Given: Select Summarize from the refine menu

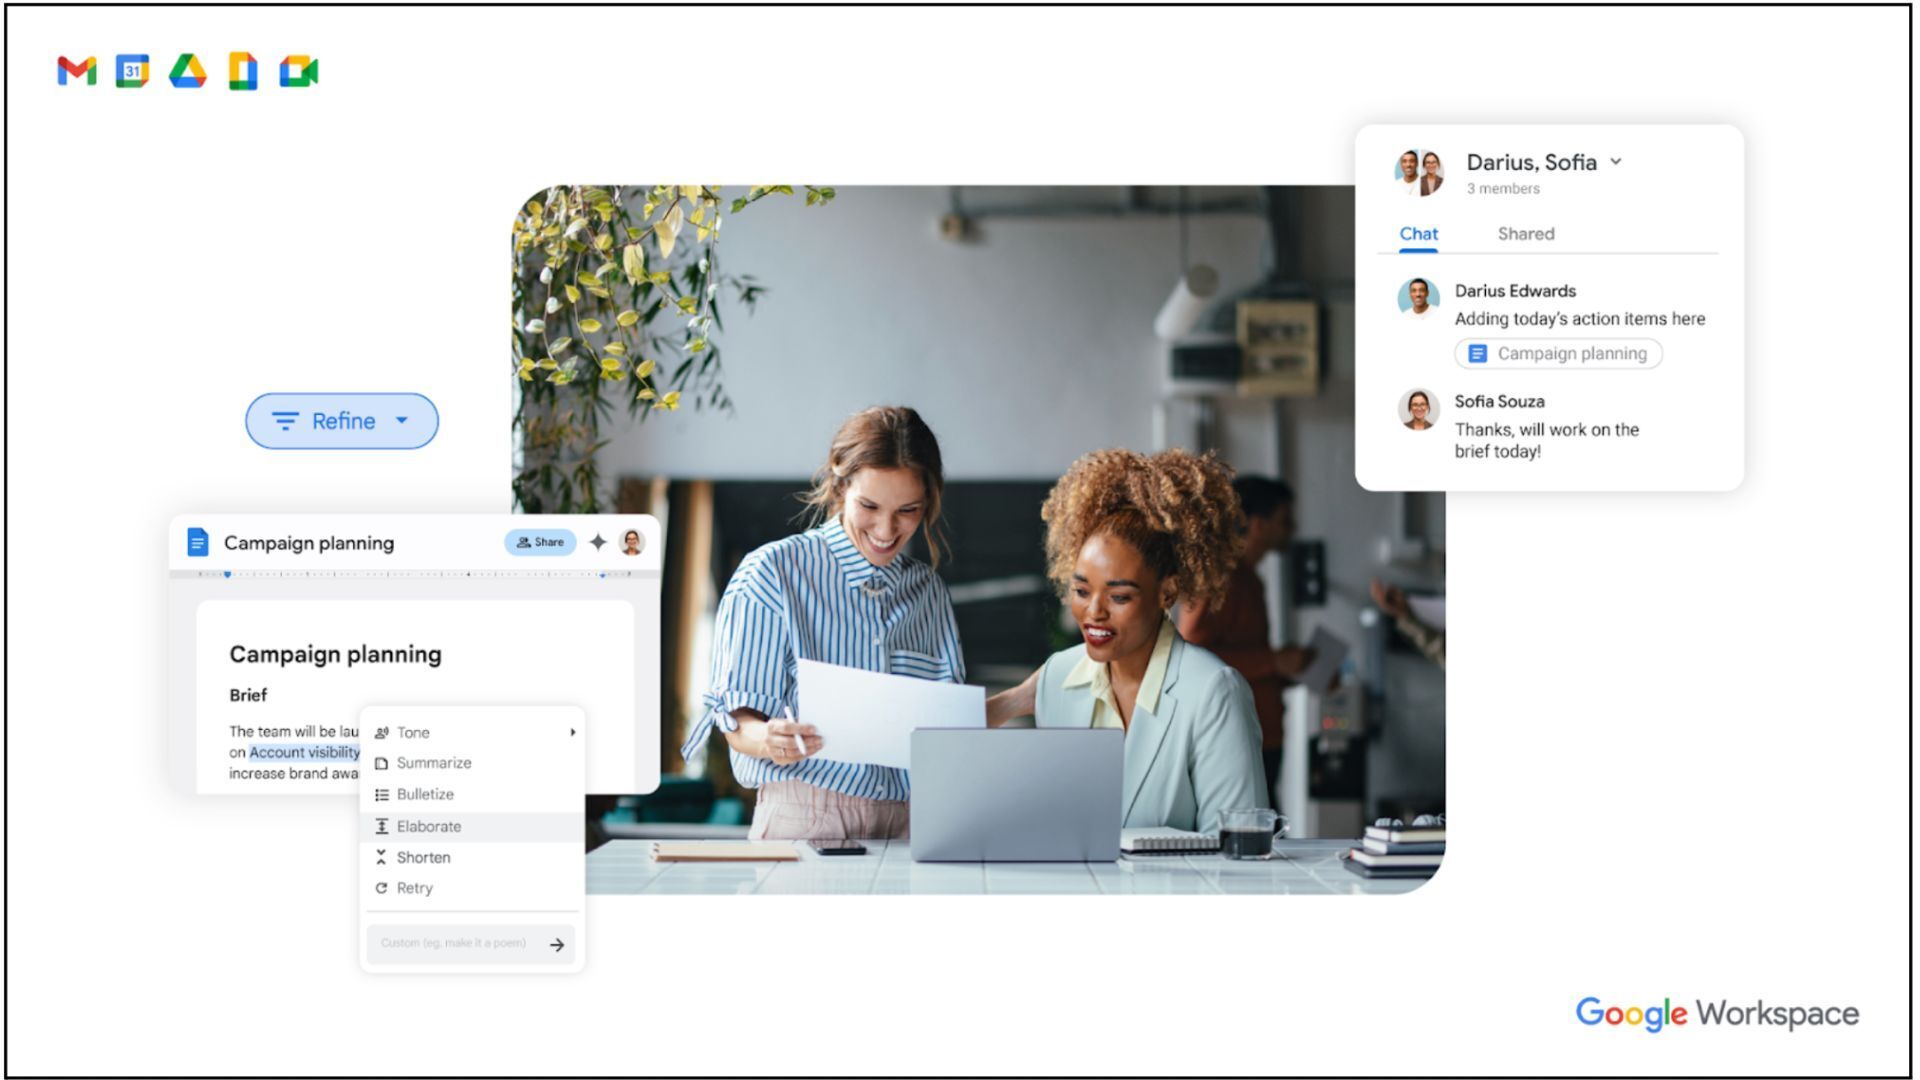Looking at the screenshot, I should click(433, 763).
